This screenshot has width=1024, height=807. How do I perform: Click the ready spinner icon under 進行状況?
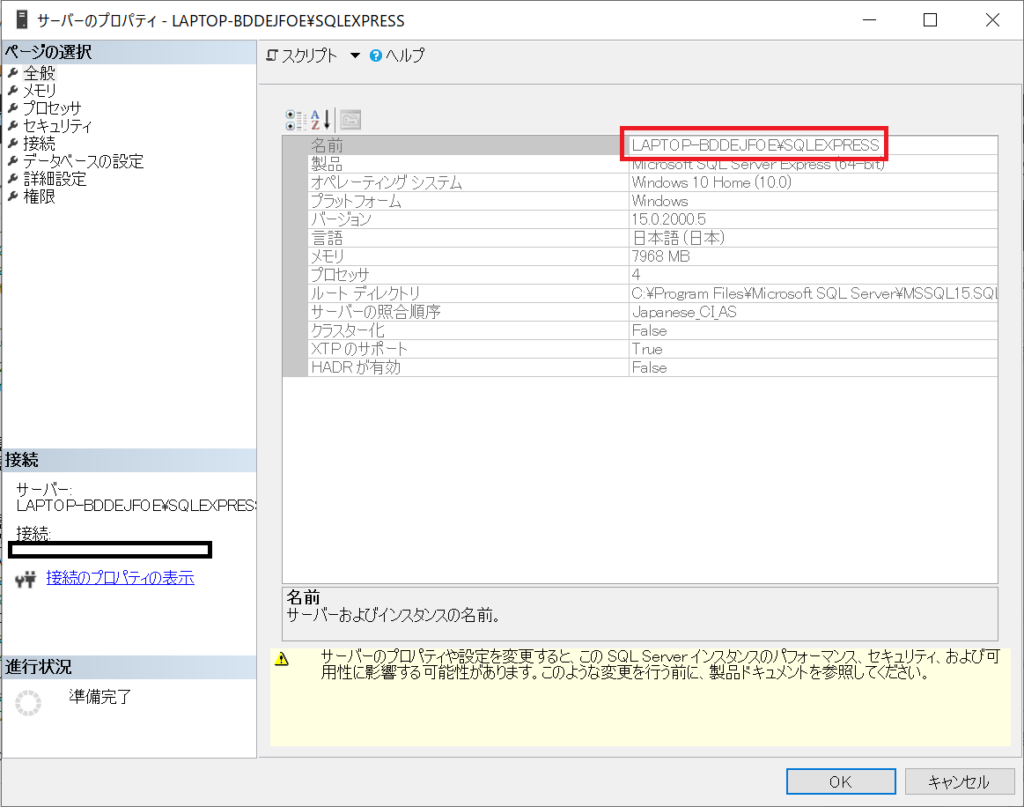28,703
